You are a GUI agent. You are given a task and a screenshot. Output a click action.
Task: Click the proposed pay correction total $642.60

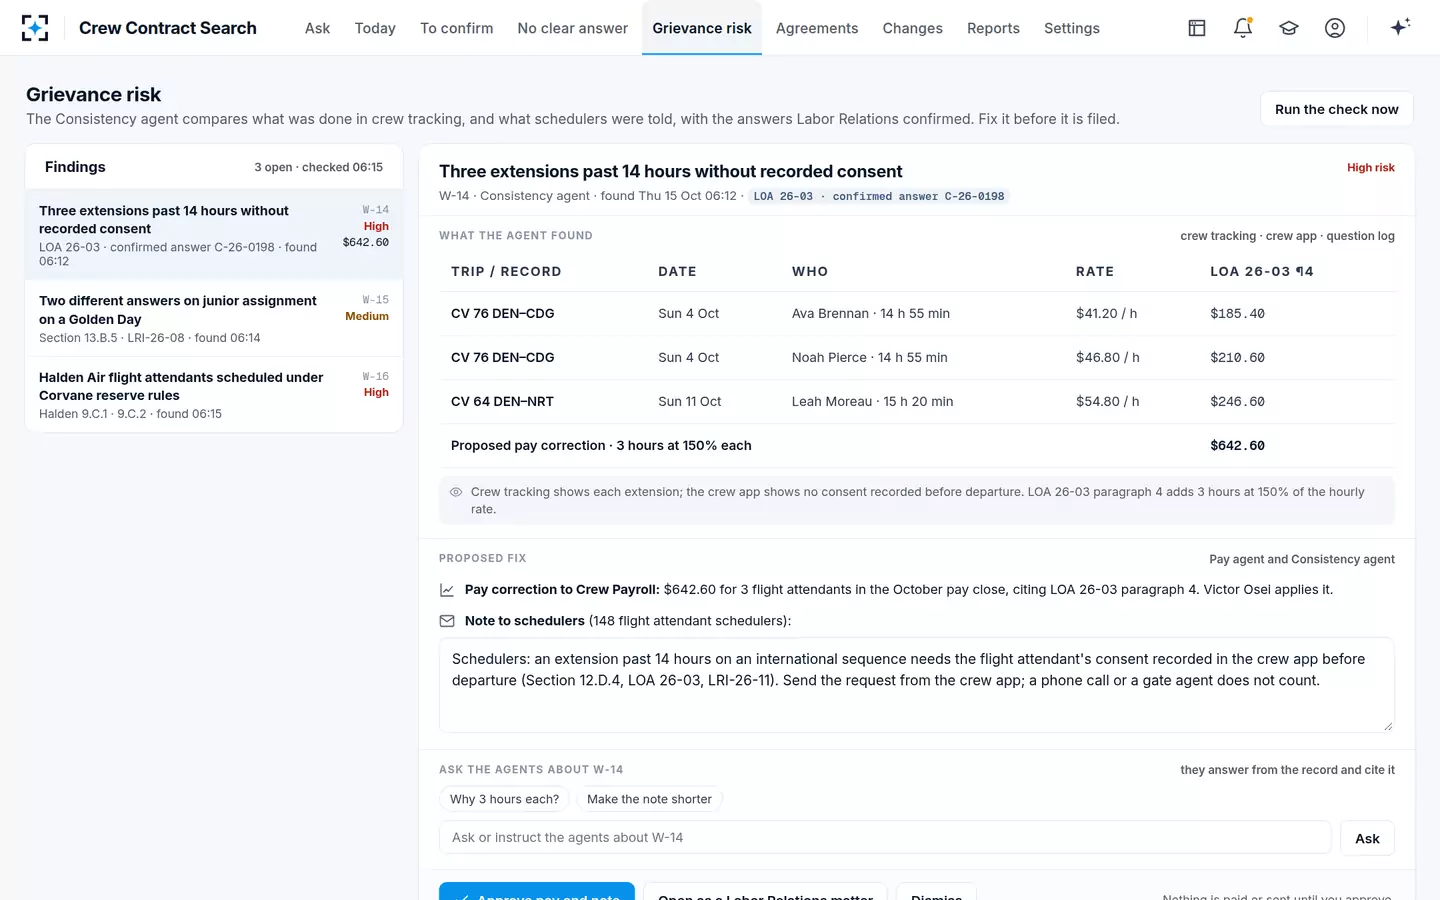point(1237,446)
